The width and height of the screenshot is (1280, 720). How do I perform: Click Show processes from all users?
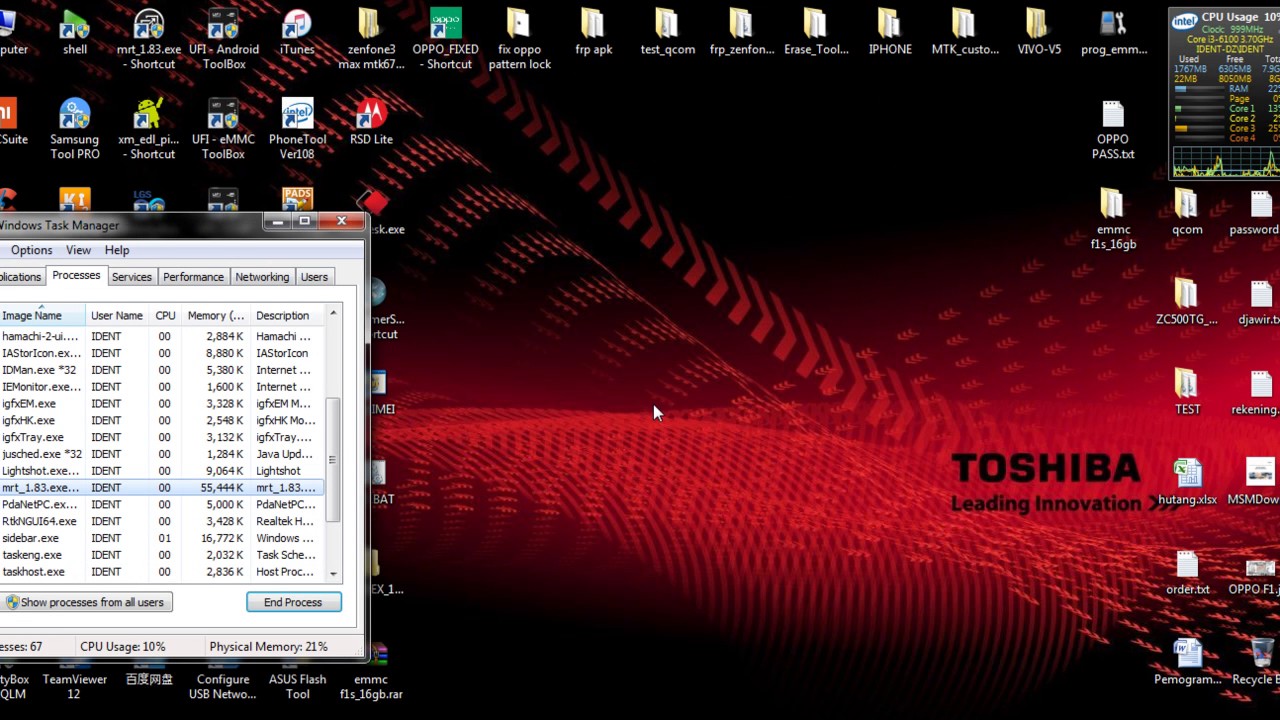pos(86,602)
